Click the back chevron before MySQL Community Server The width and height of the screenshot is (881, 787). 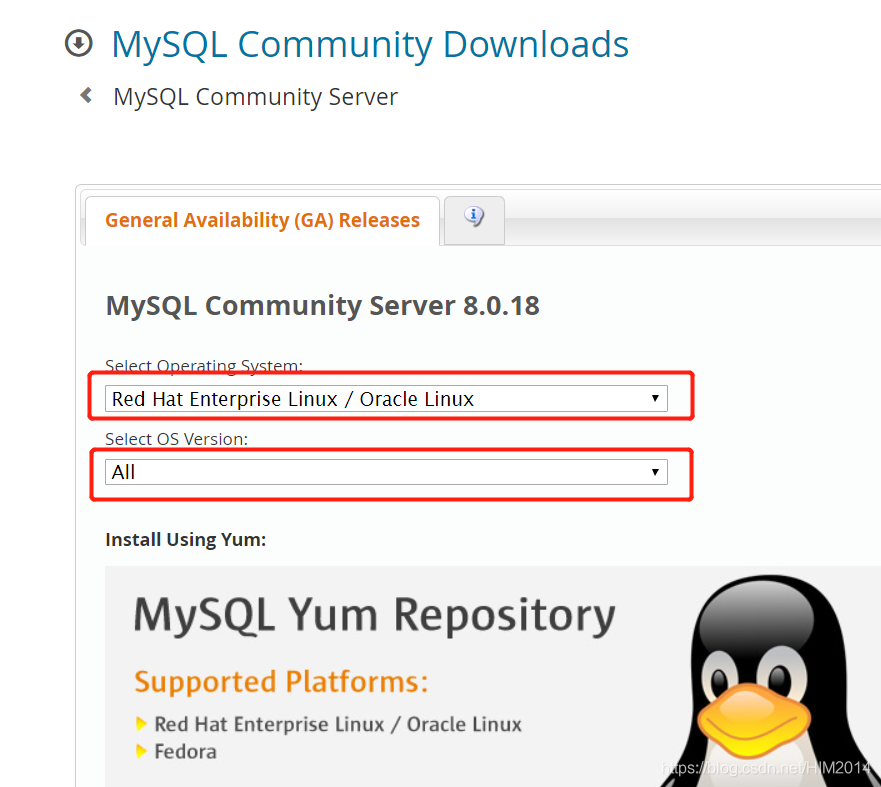(x=87, y=95)
